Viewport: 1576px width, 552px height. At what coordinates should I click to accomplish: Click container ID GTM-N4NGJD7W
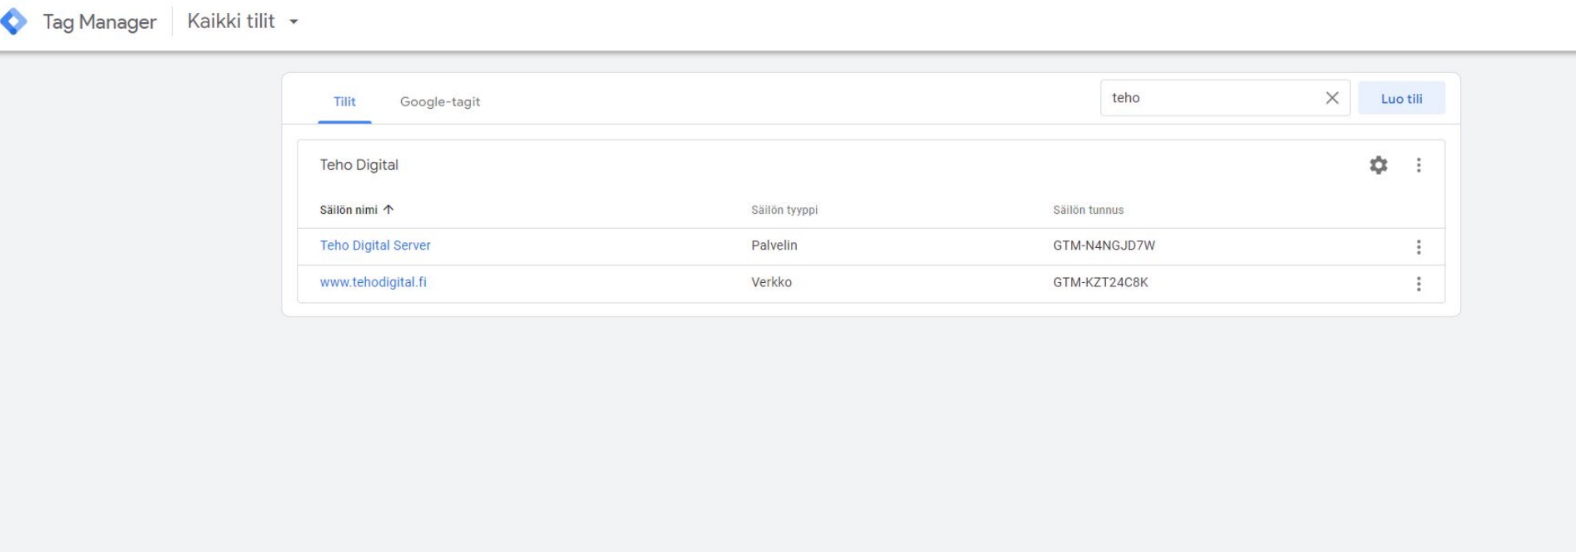coord(1103,246)
